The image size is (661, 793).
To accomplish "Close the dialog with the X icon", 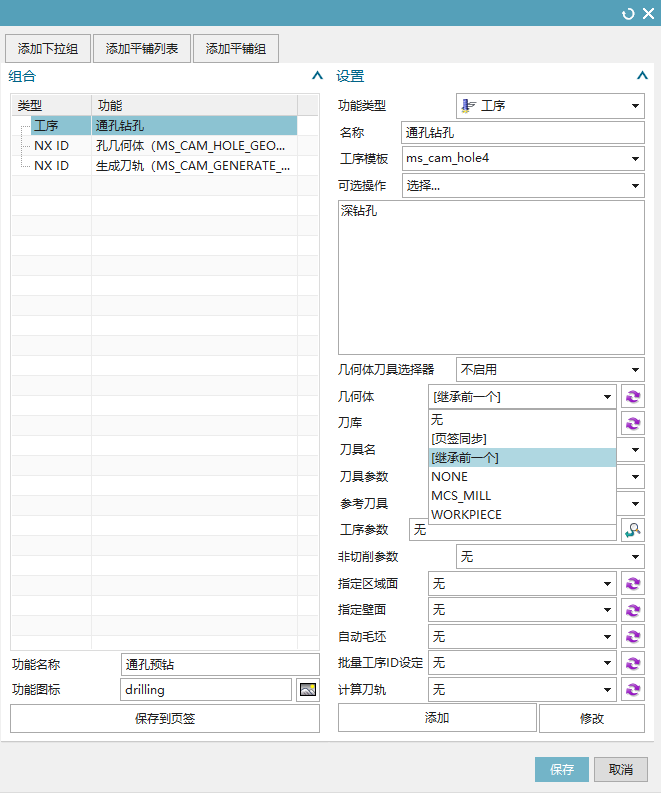I will [x=648, y=14].
